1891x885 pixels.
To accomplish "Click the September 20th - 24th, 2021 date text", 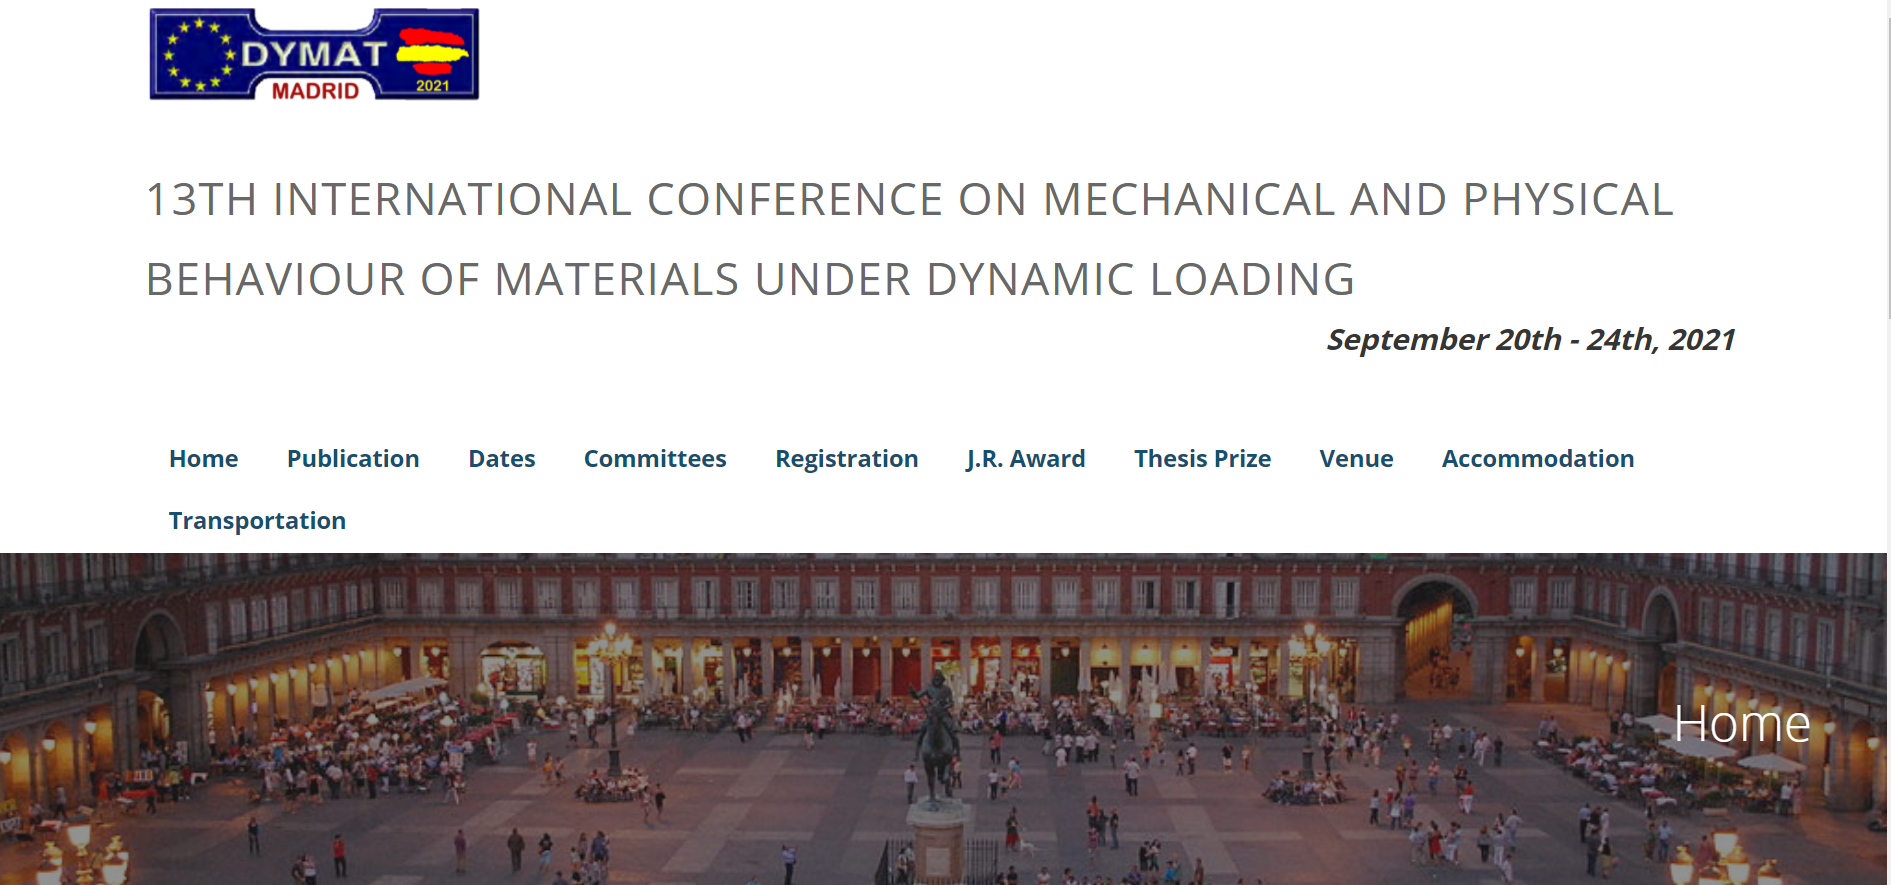I will (x=1530, y=340).
